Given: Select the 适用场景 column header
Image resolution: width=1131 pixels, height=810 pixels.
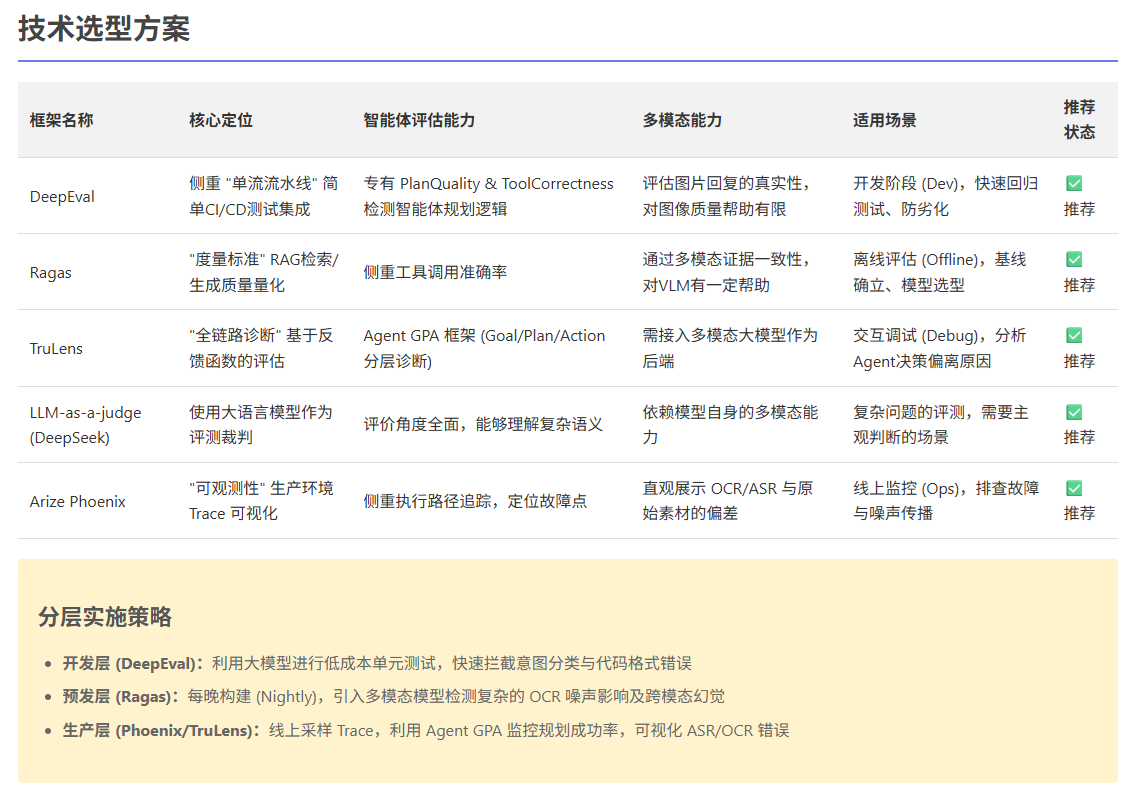Looking at the screenshot, I should 884,120.
